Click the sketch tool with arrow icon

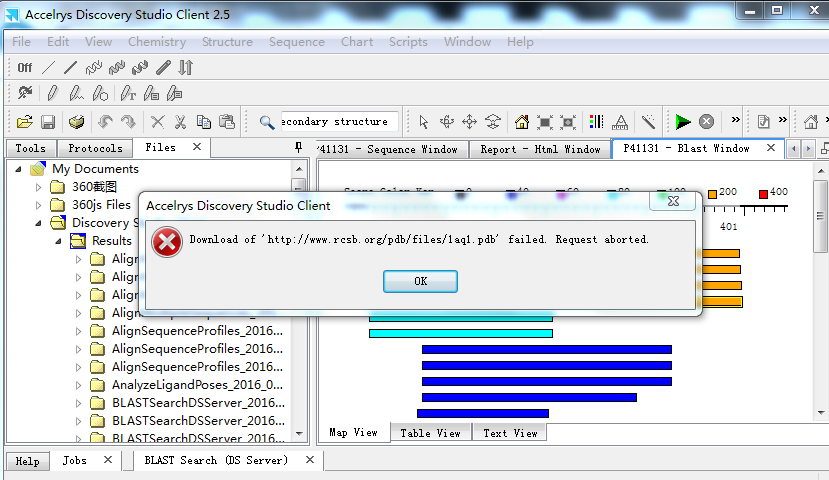(x=25, y=94)
